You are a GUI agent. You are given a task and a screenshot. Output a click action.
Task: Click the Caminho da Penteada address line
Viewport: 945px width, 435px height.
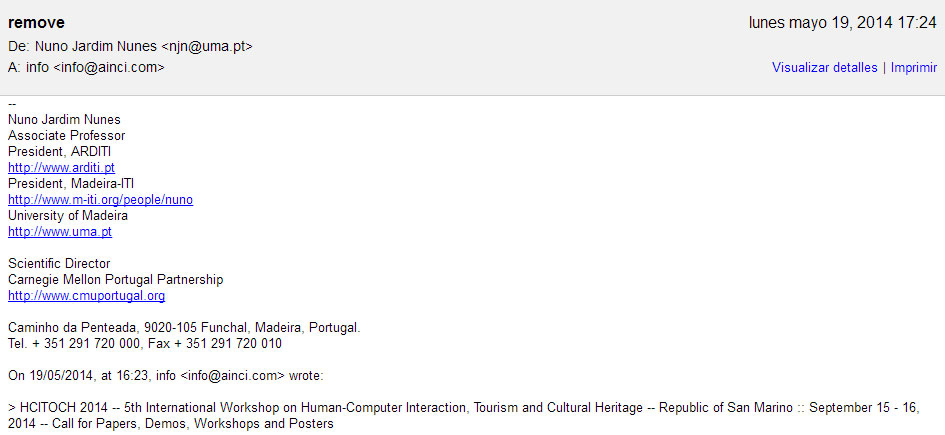click(184, 328)
